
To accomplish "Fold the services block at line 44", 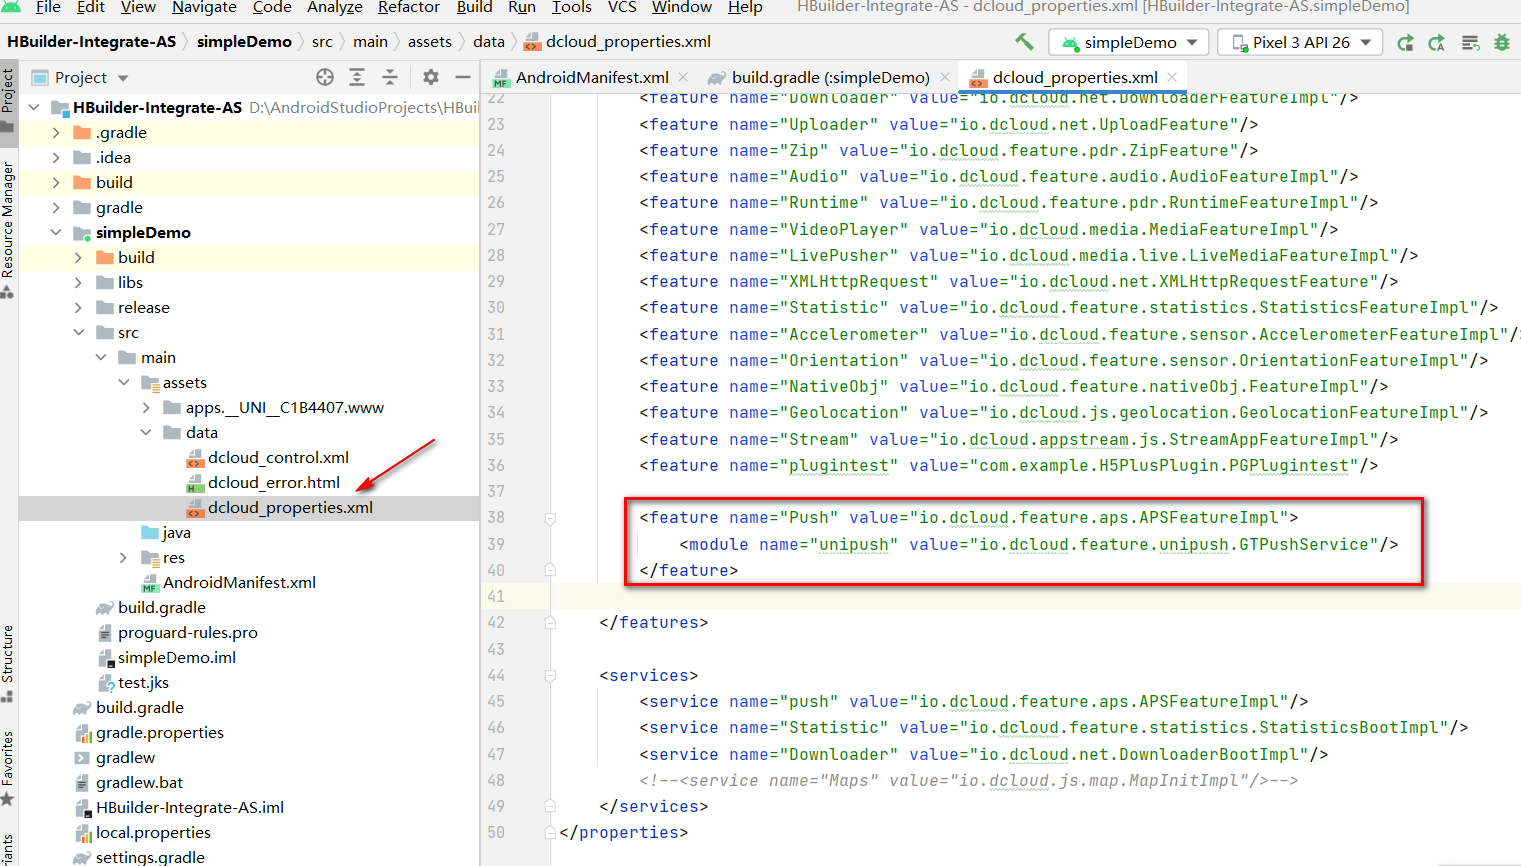I will (550, 675).
